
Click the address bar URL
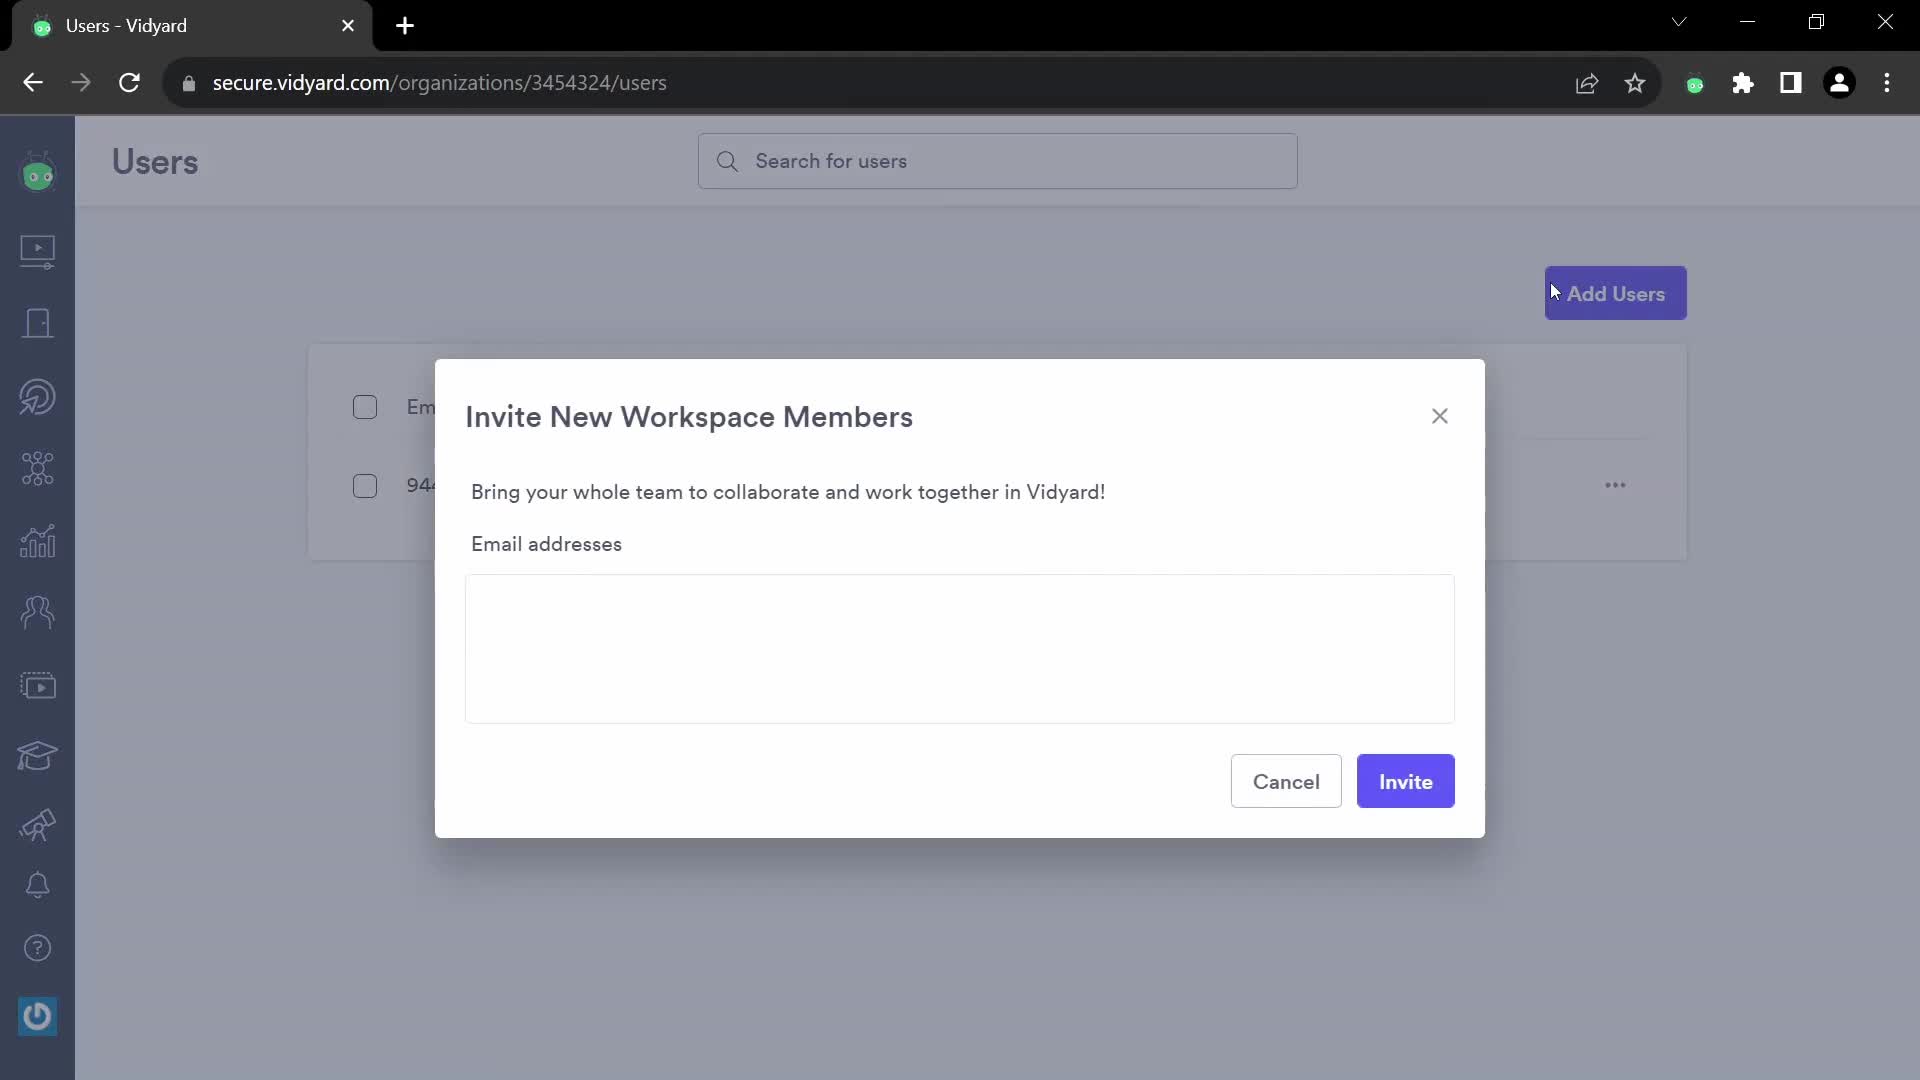[439, 83]
